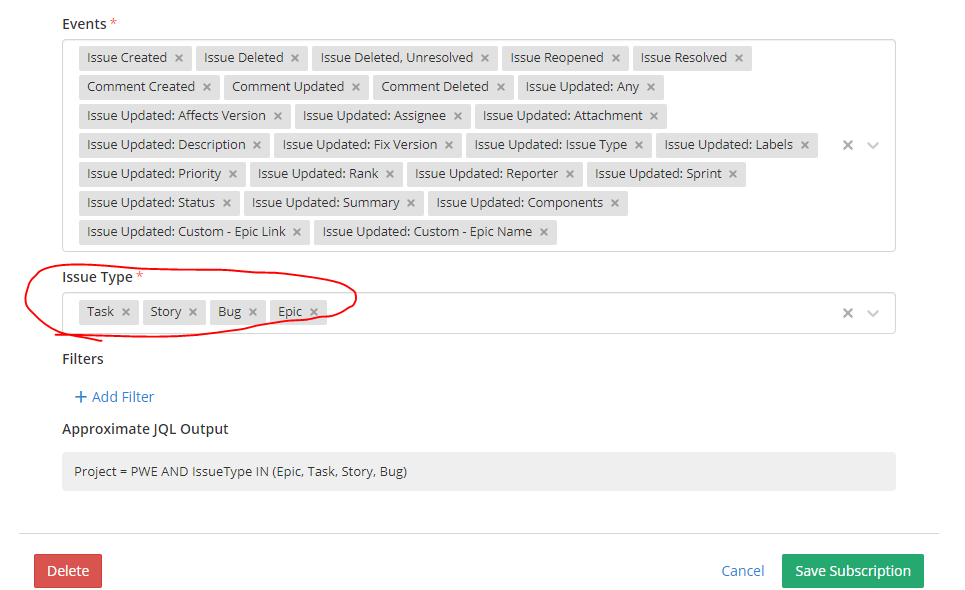Remove the Issue Deleted event tag
This screenshot has width=965, height=590.
(294, 57)
